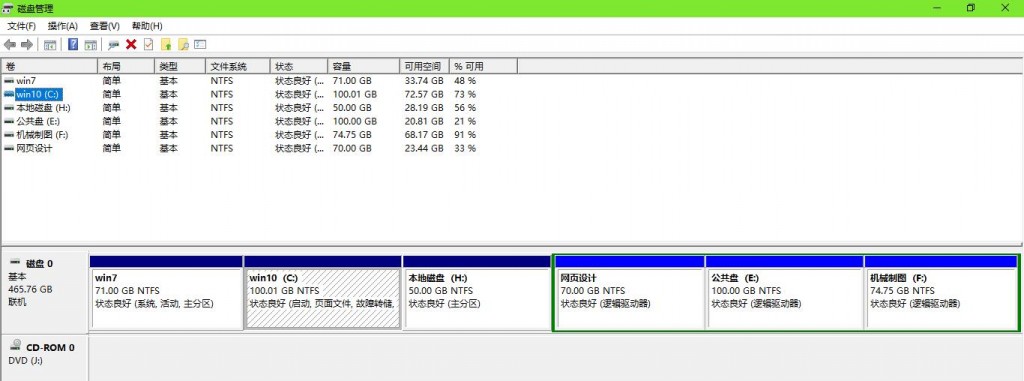
Task: Select the win7 partition block on disk map
Action: point(167,292)
